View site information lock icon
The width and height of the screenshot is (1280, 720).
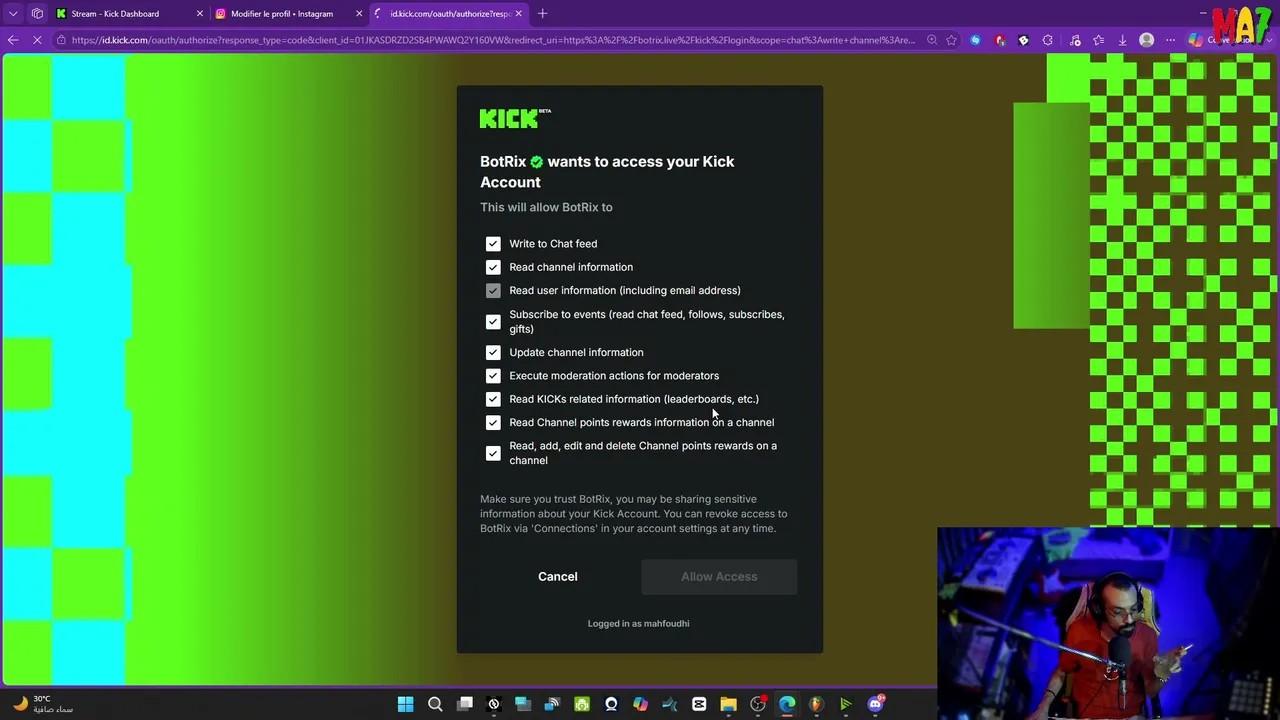point(61,40)
